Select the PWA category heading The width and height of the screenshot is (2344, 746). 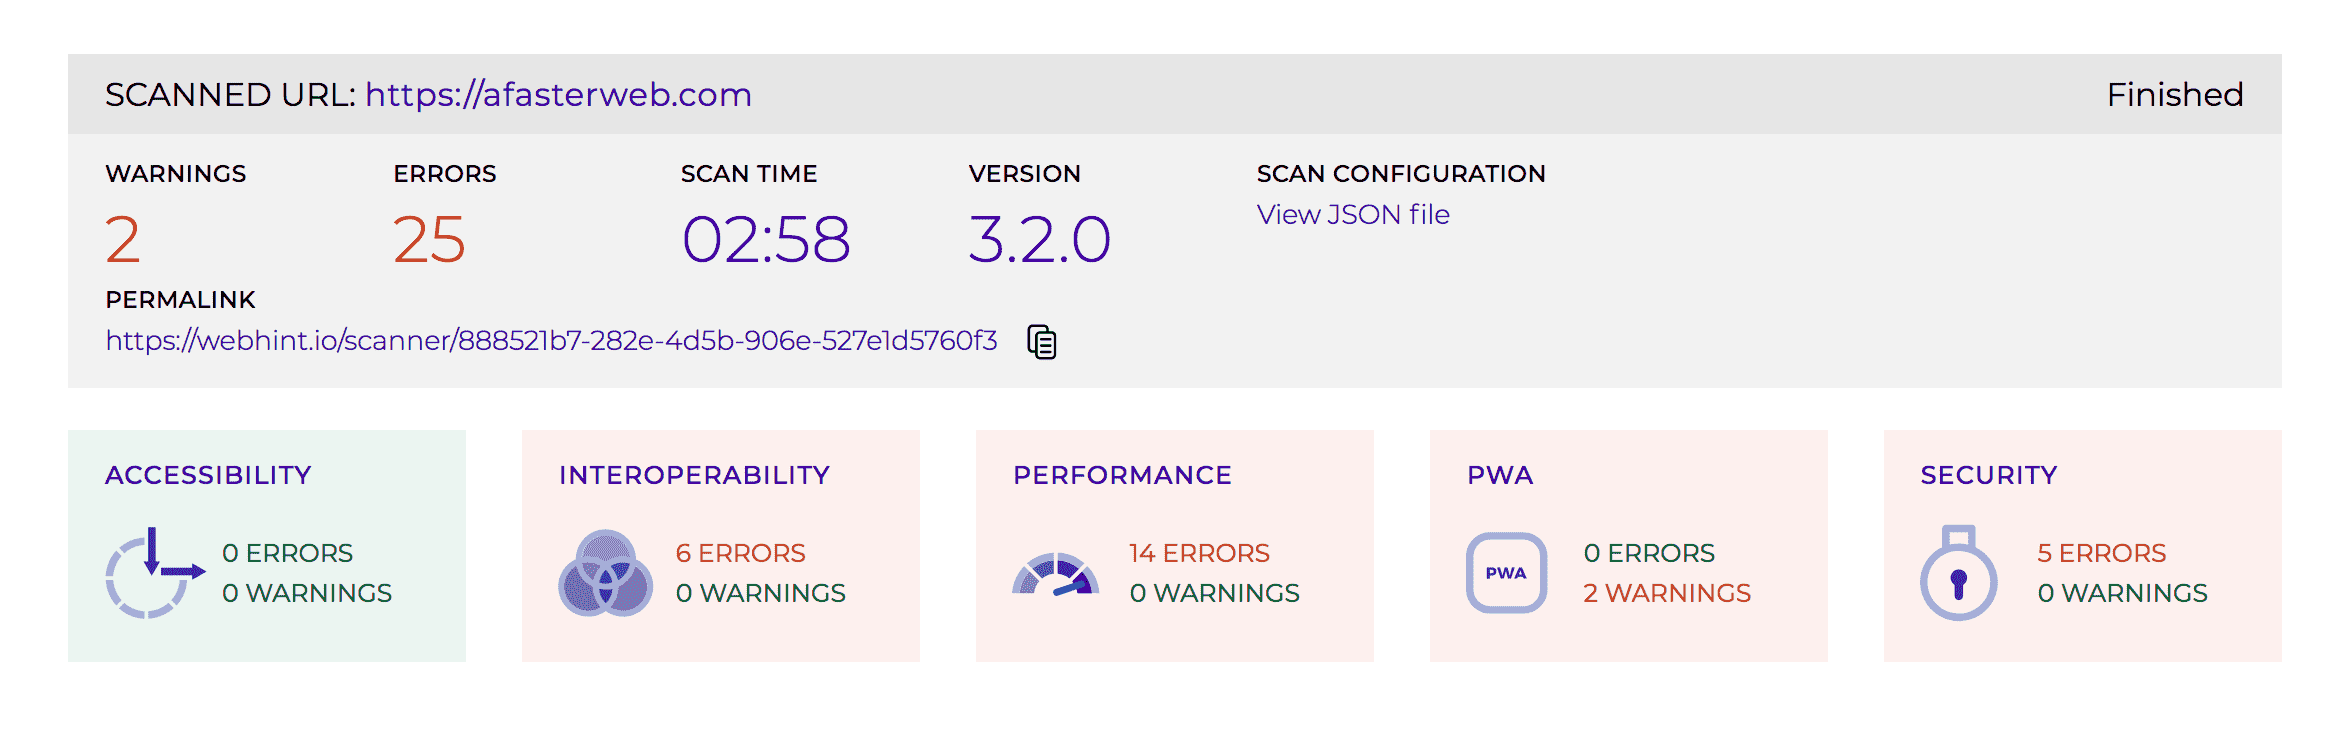point(1500,475)
